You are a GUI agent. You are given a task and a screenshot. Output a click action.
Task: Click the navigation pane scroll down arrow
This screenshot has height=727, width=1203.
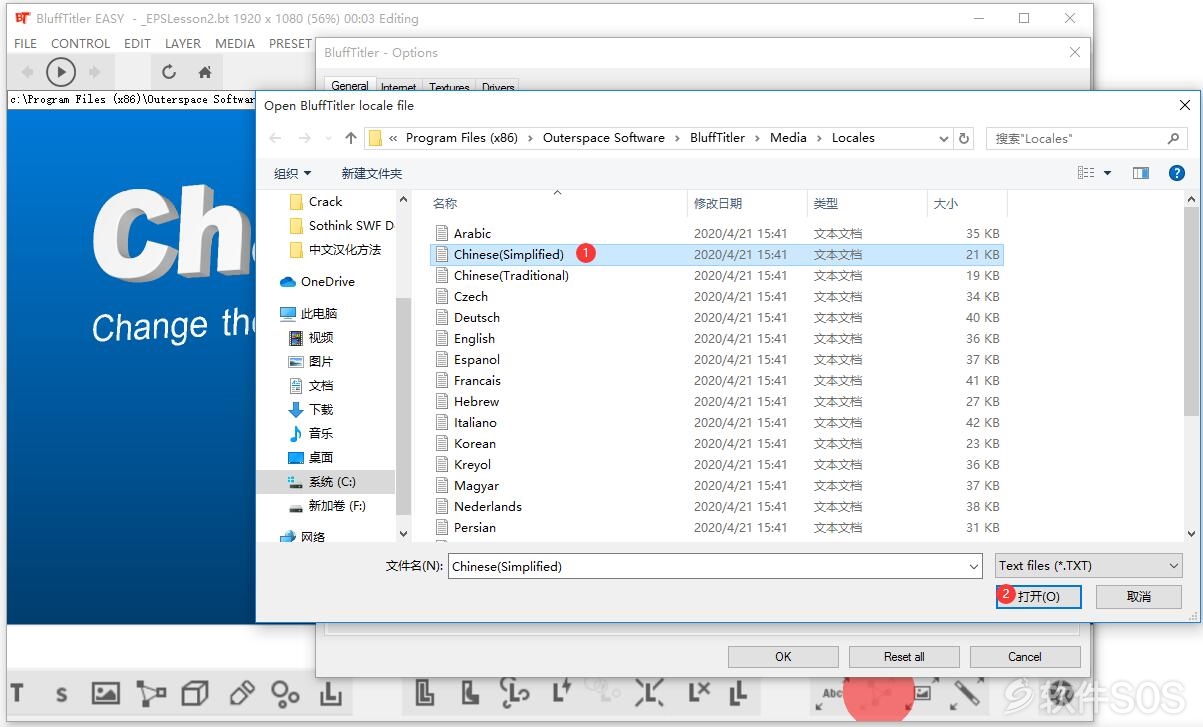click(x=404, y=535)
